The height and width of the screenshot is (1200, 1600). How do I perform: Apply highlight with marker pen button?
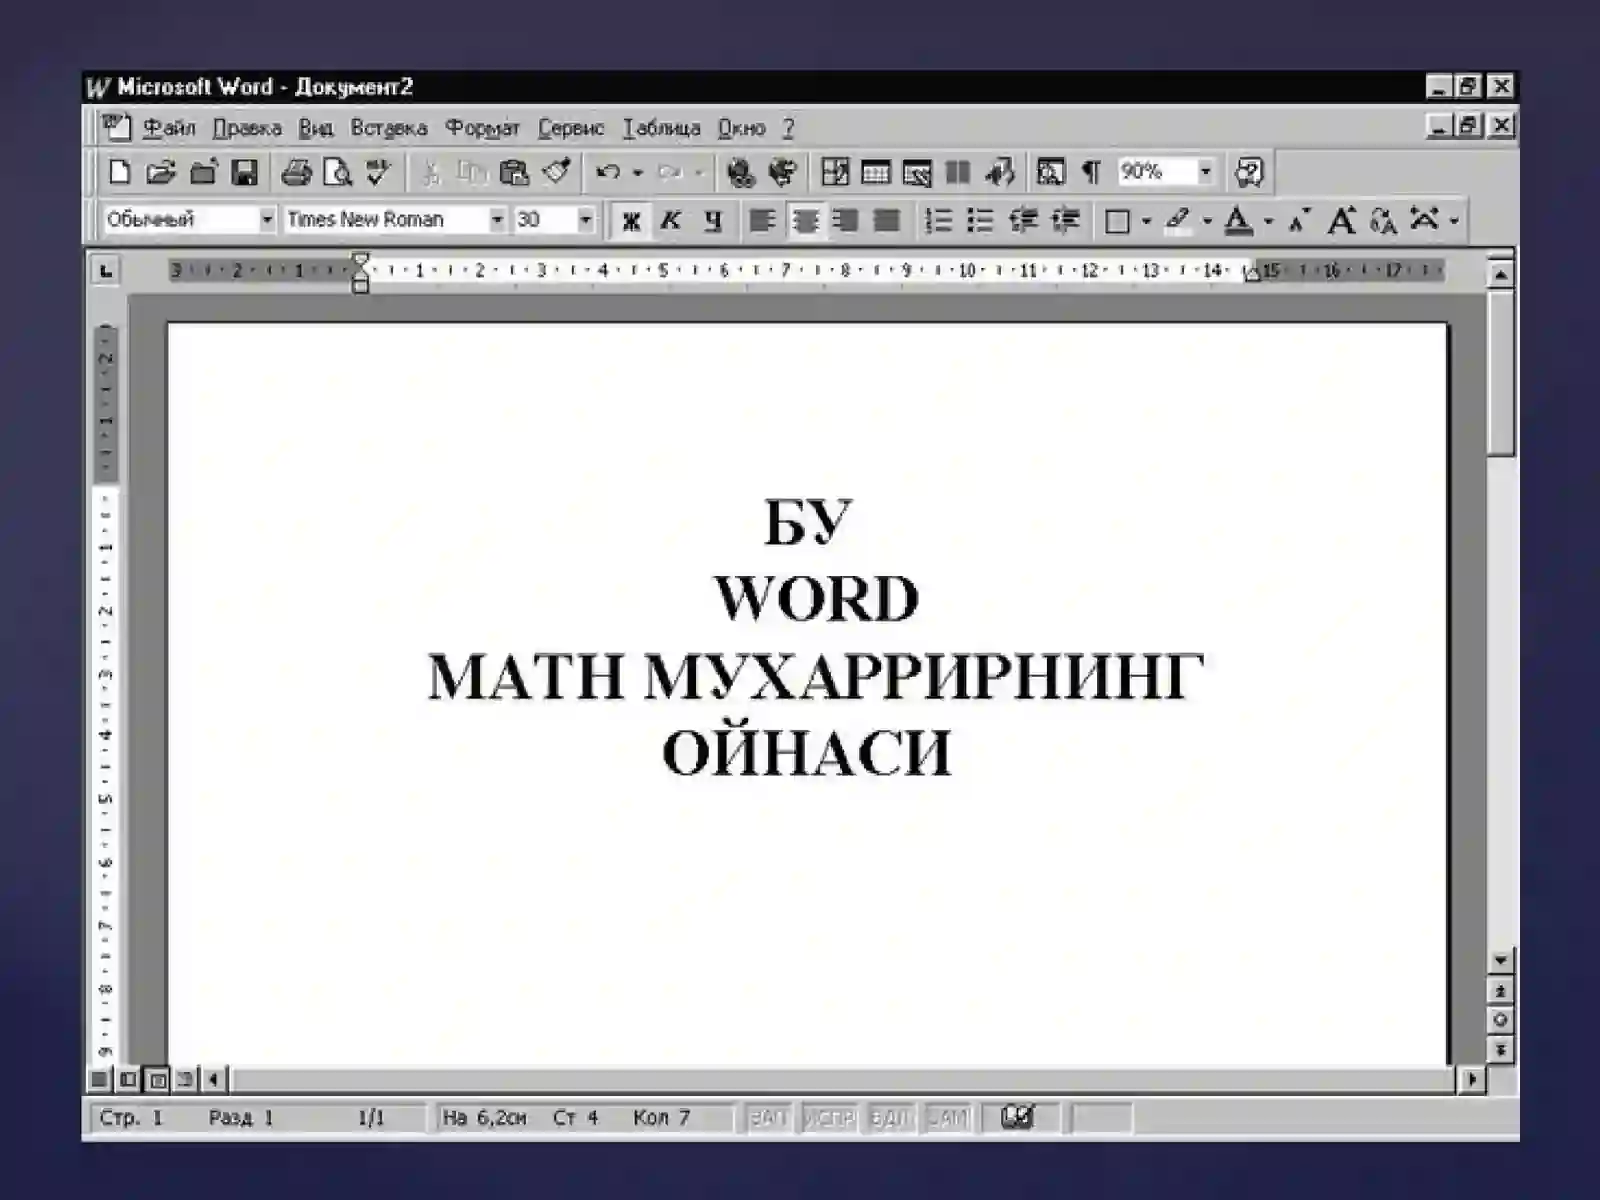click(1178, 220)
